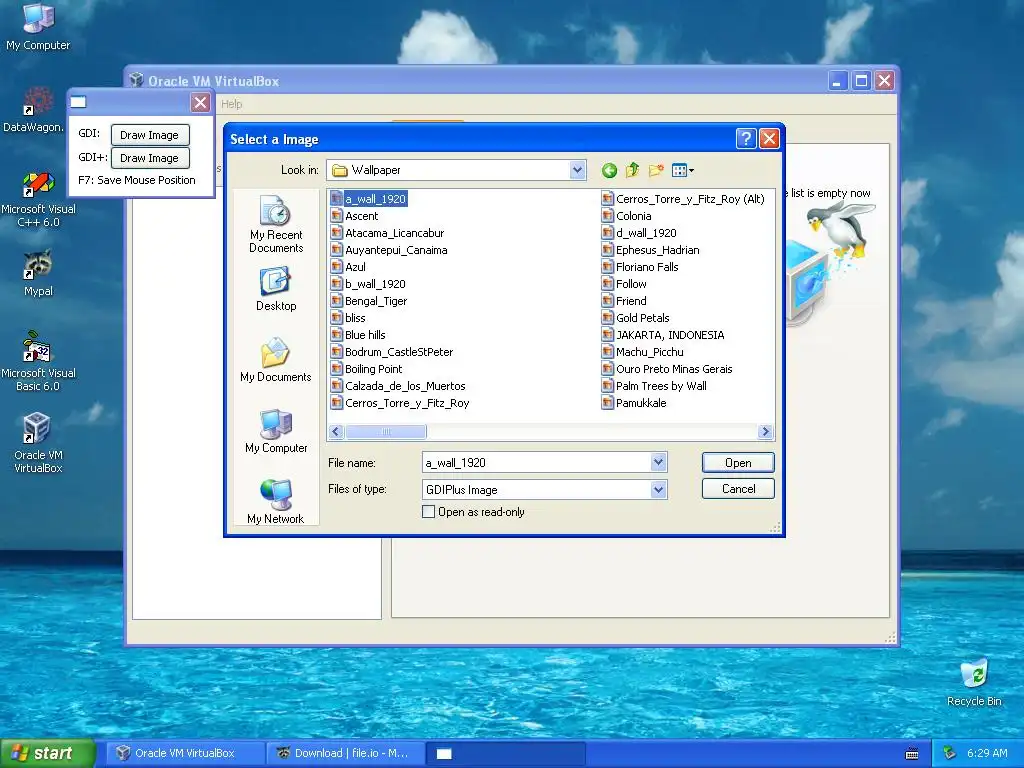Click the horizontal scrollbar thumb in file list
The height and width of the screenshot is (768, 1024).
tap(386, 432)
